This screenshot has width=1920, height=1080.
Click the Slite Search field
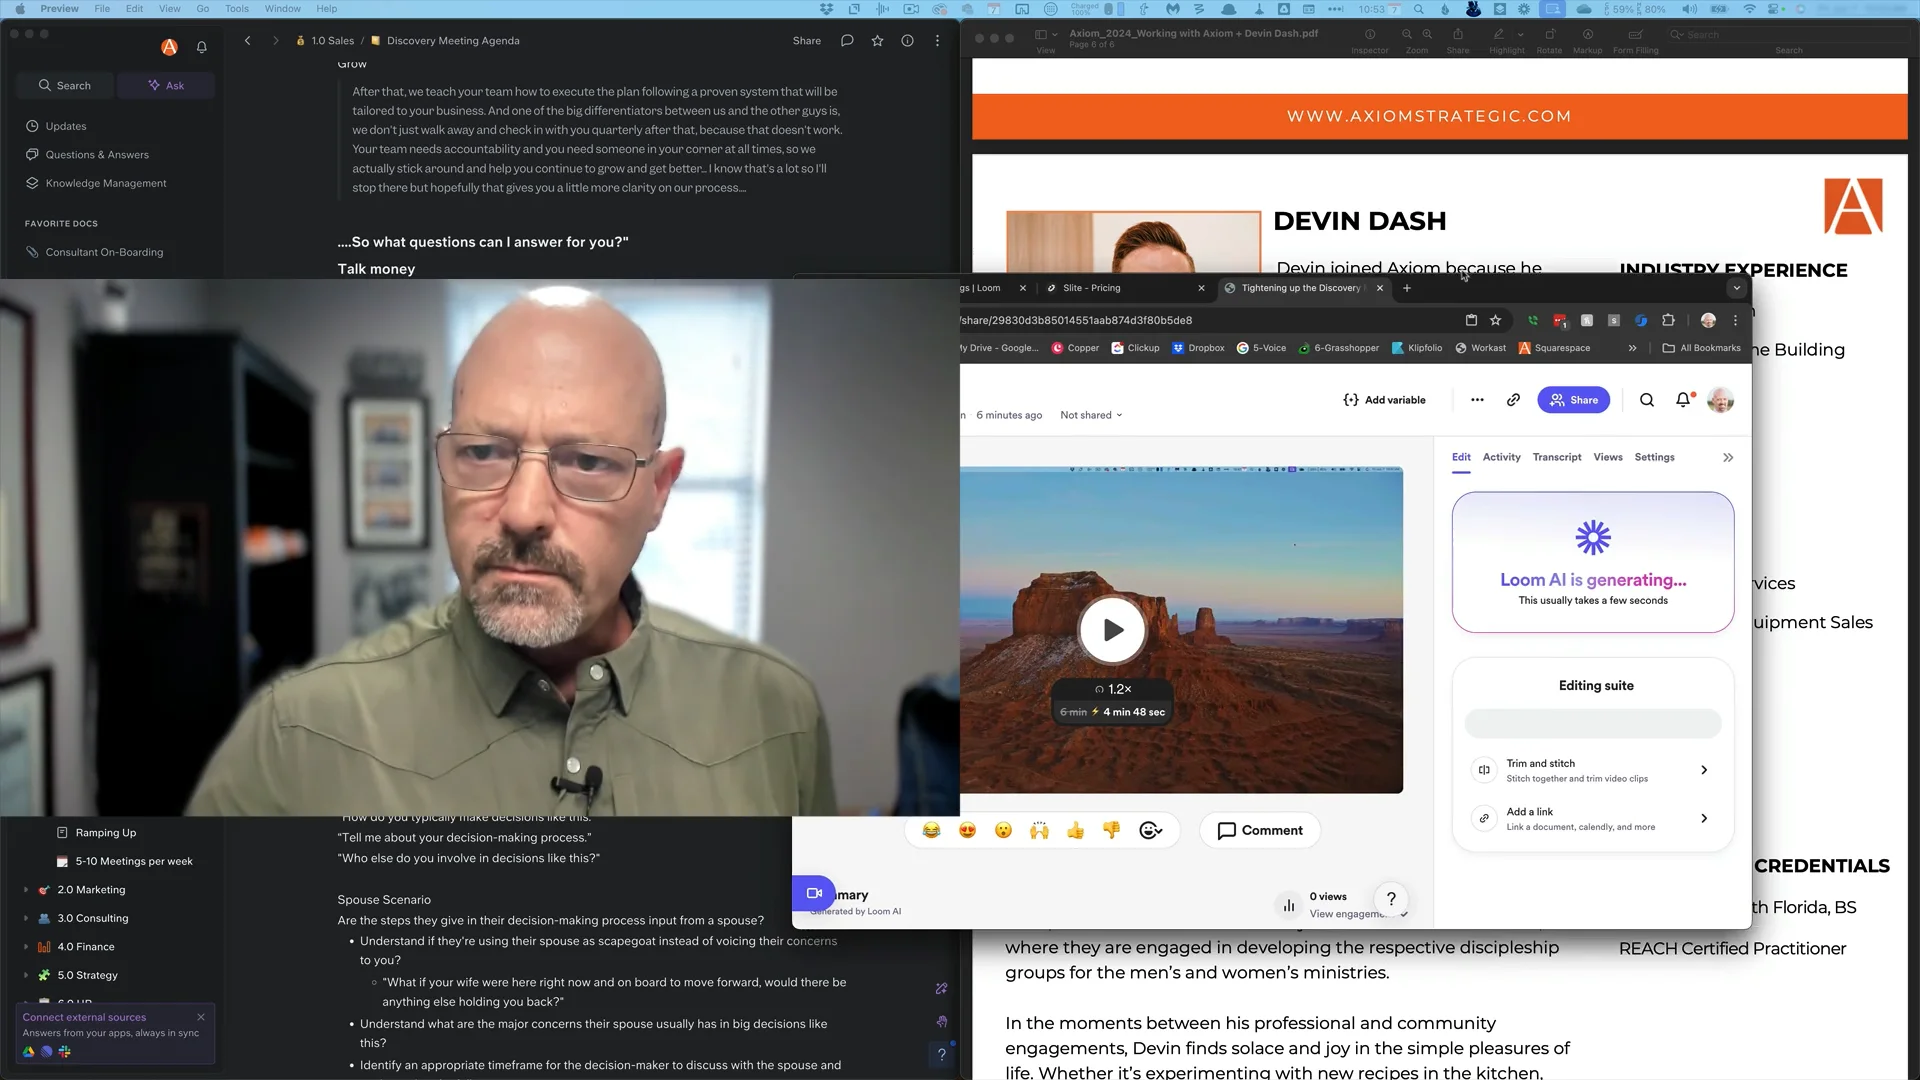(65, 86)
